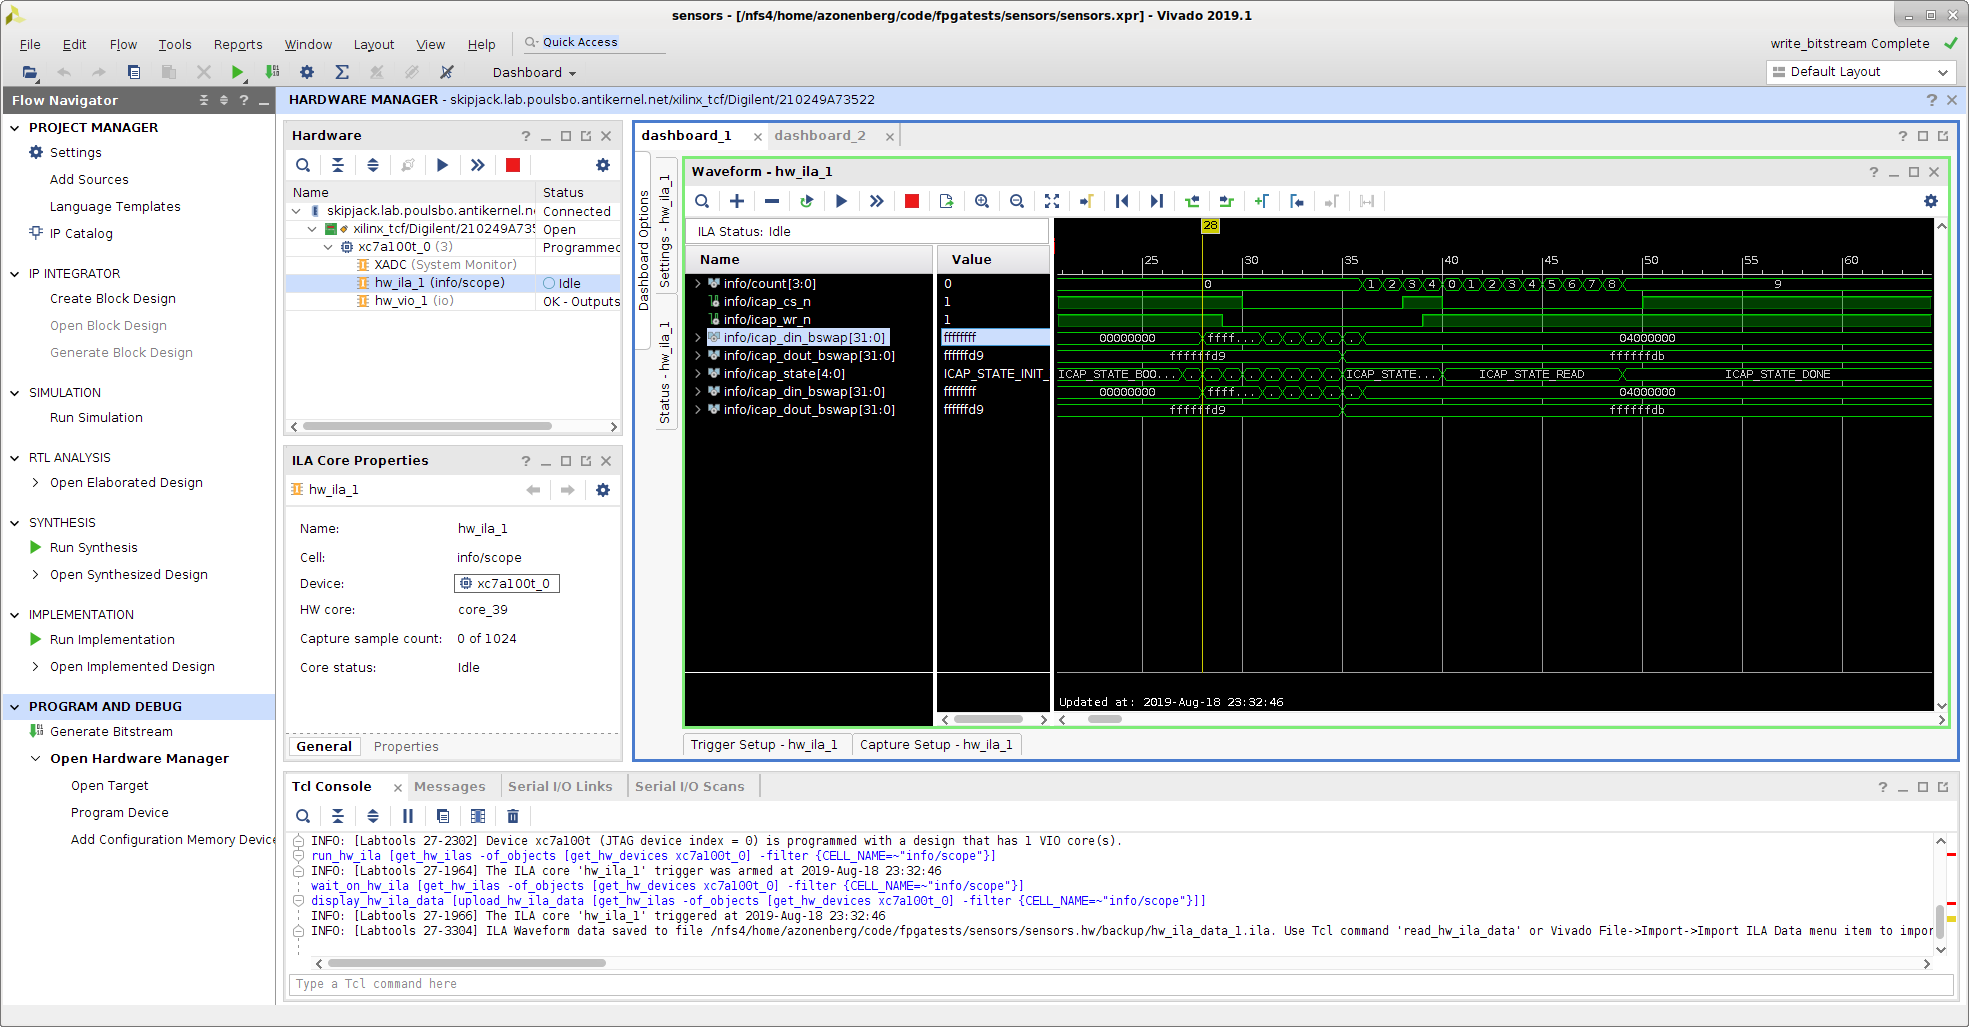Run trigger in Hardware panel

[x=442, y=165]
